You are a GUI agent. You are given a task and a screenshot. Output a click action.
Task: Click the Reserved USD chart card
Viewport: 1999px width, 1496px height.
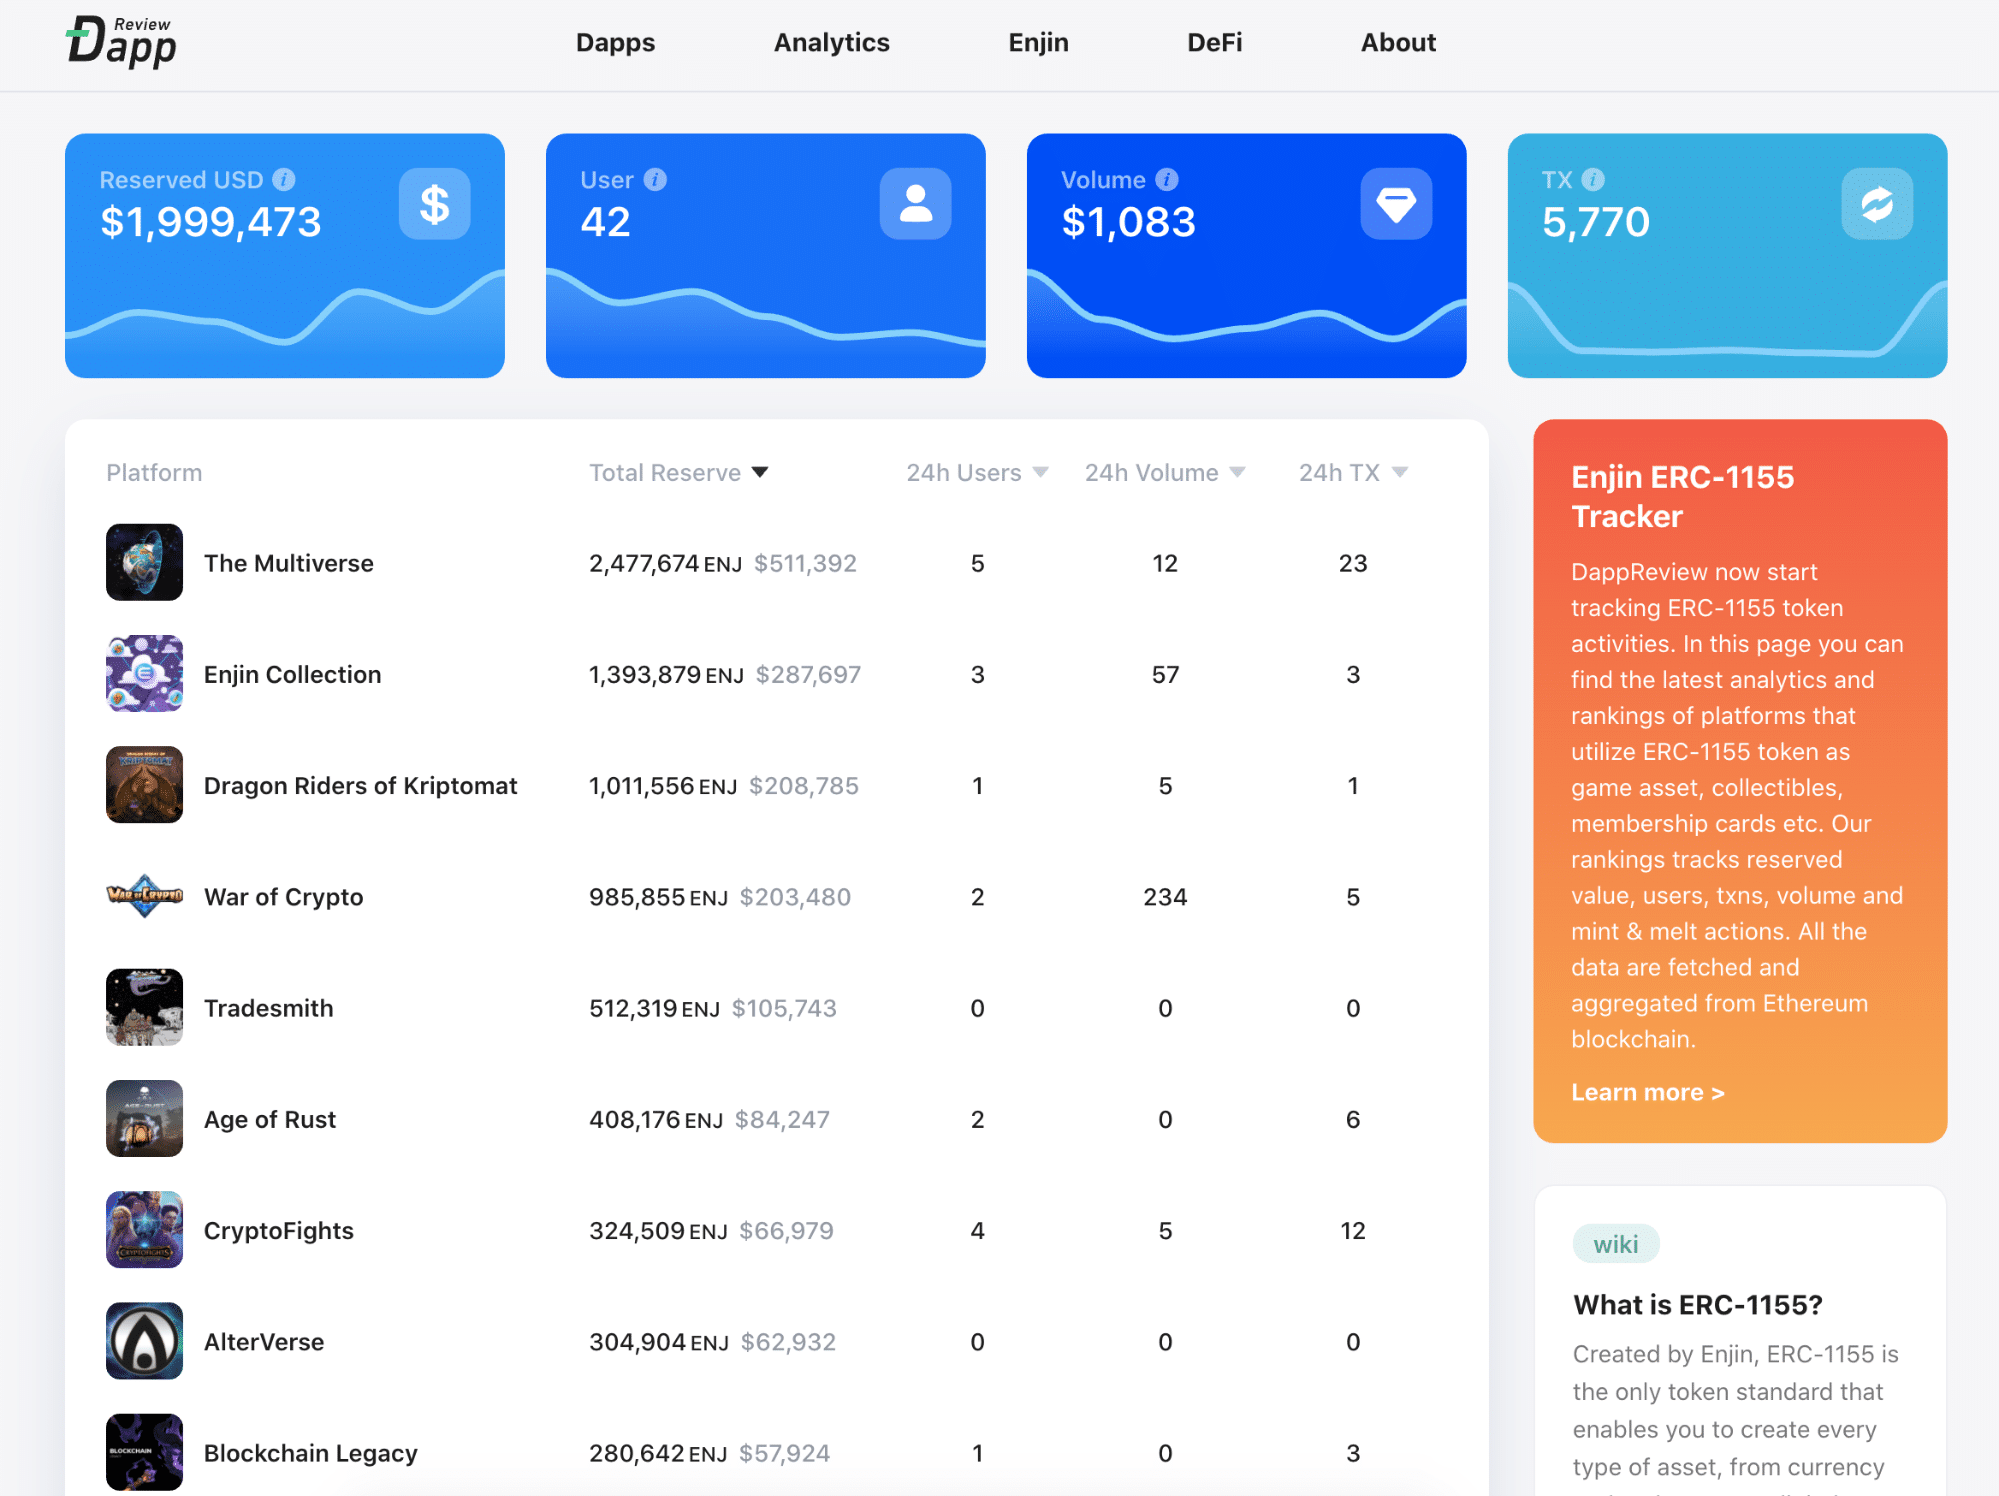tap(285, 256)
